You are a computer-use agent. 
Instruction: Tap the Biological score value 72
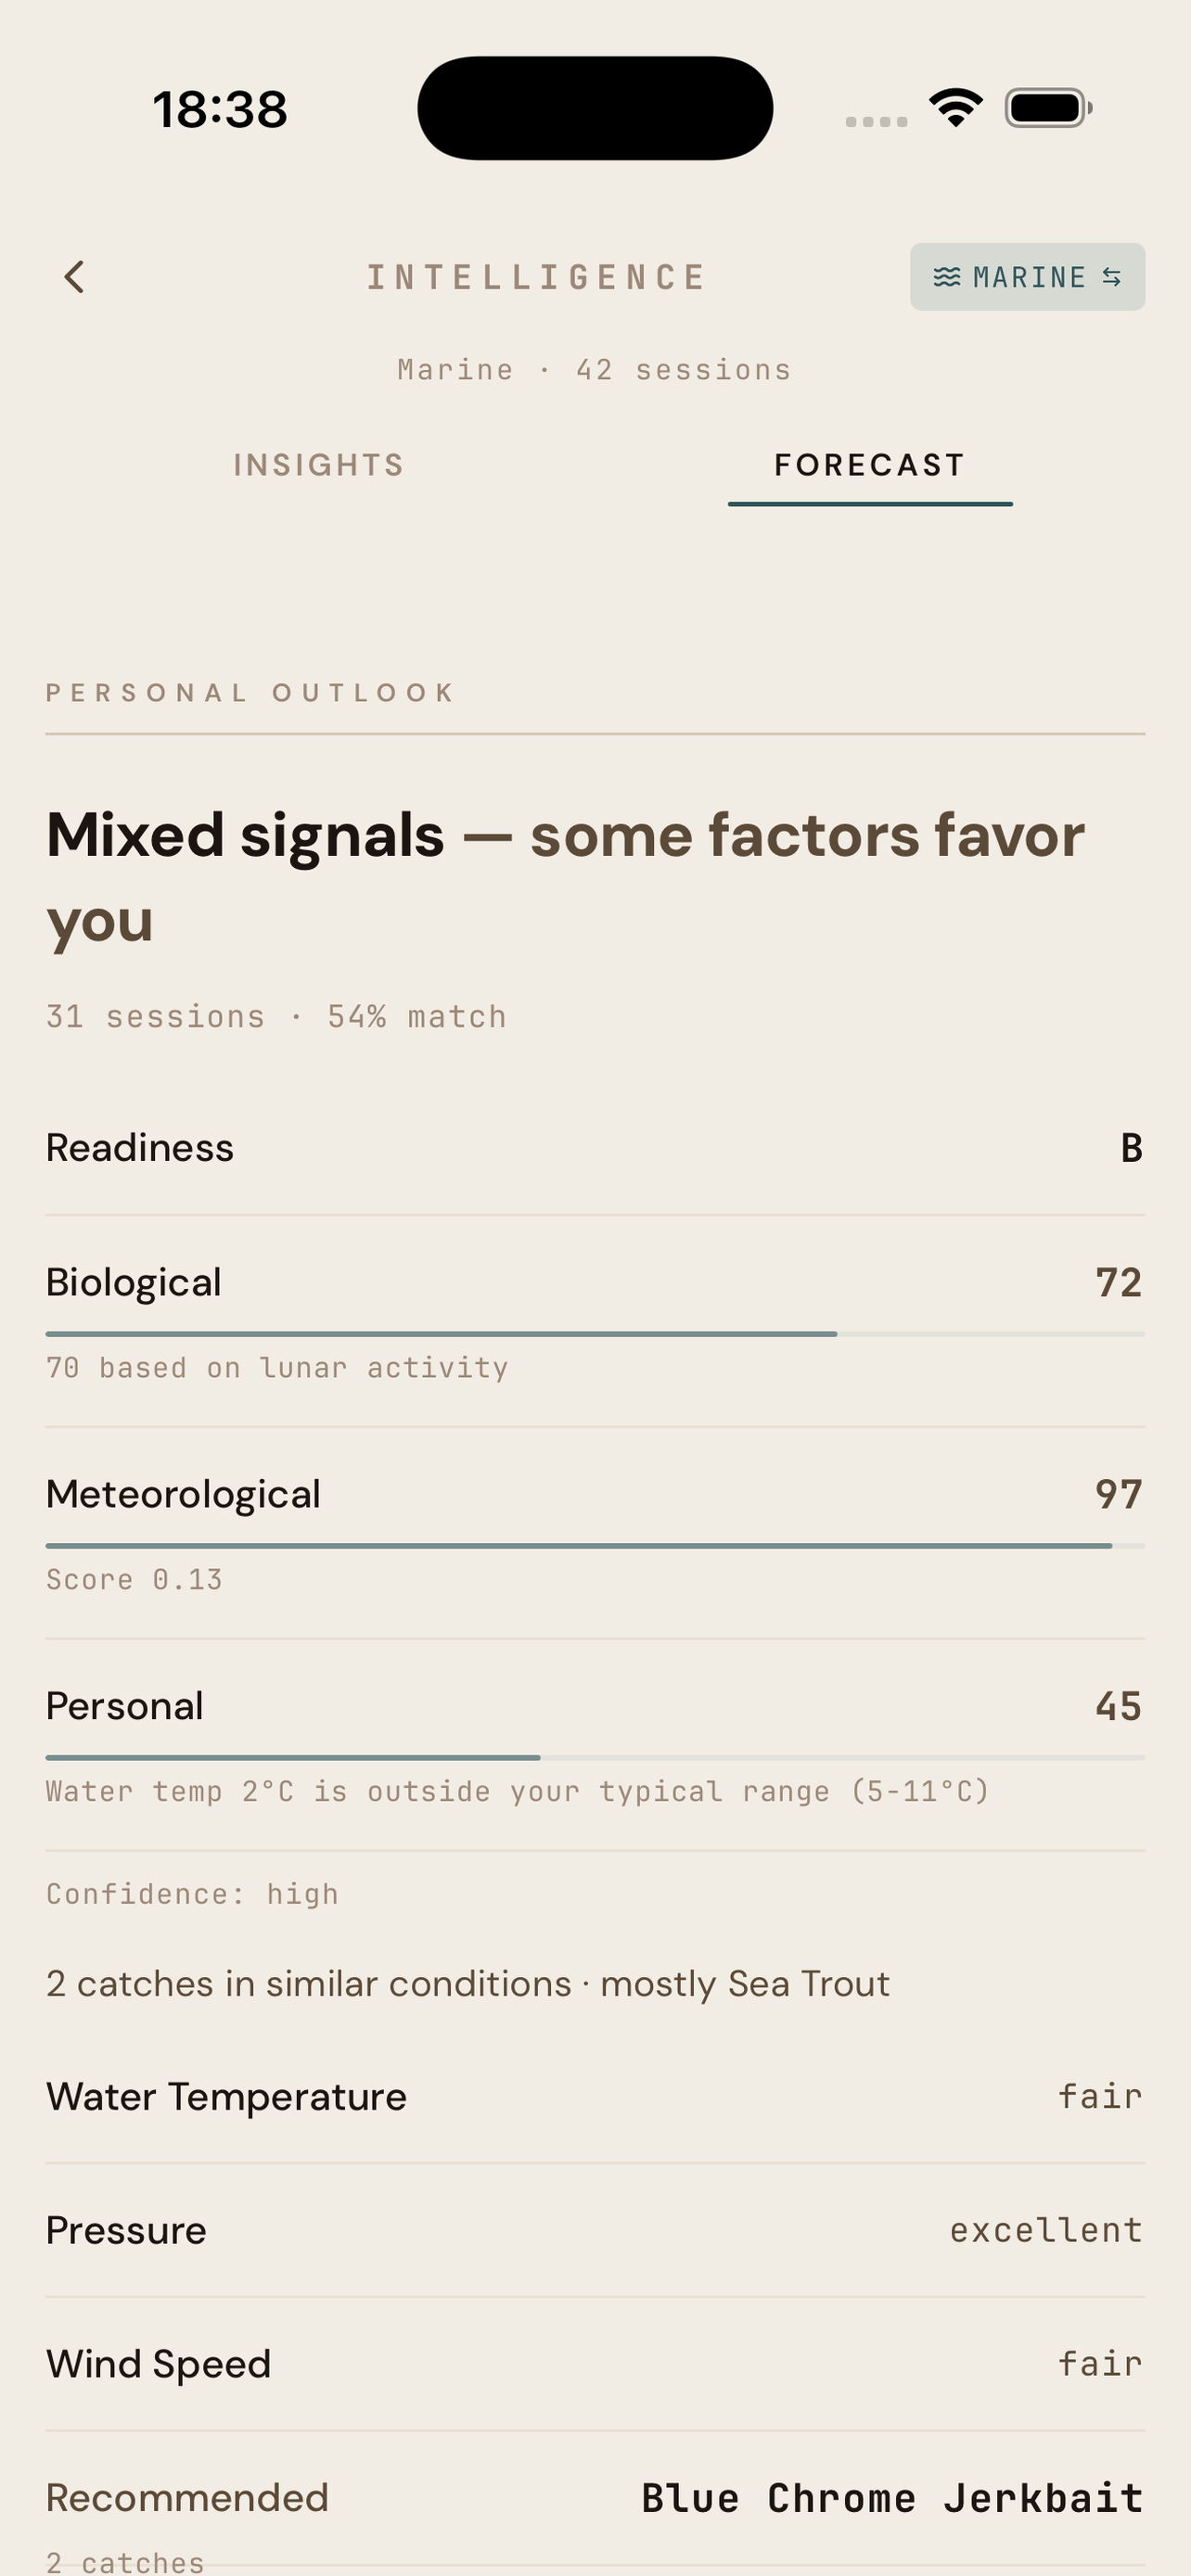[1118, 1283]
